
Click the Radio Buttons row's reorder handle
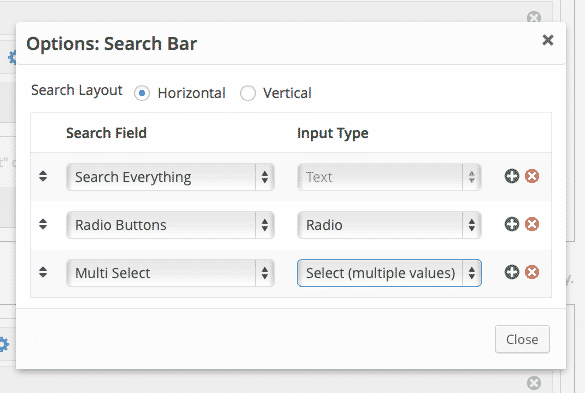(x=43, y=224)
